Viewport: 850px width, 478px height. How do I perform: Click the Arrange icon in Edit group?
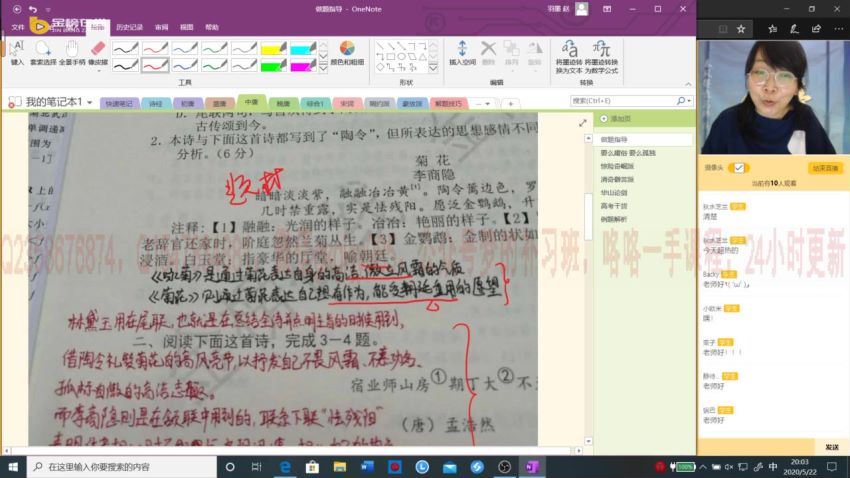pyautogui.click(x=512, y=53)
